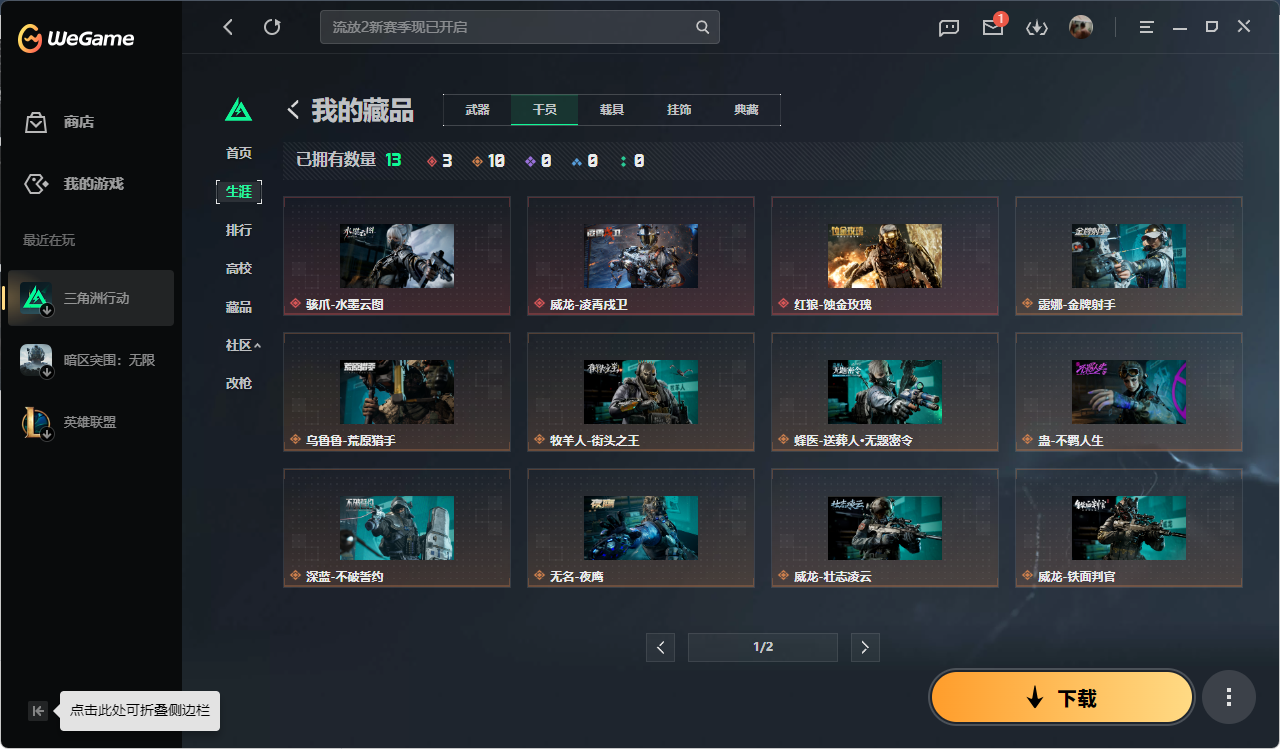Open the 红狼-蚀金玫瑰 skin card
This screenshot has height=749, width=1280.
[x=885, y=255]
